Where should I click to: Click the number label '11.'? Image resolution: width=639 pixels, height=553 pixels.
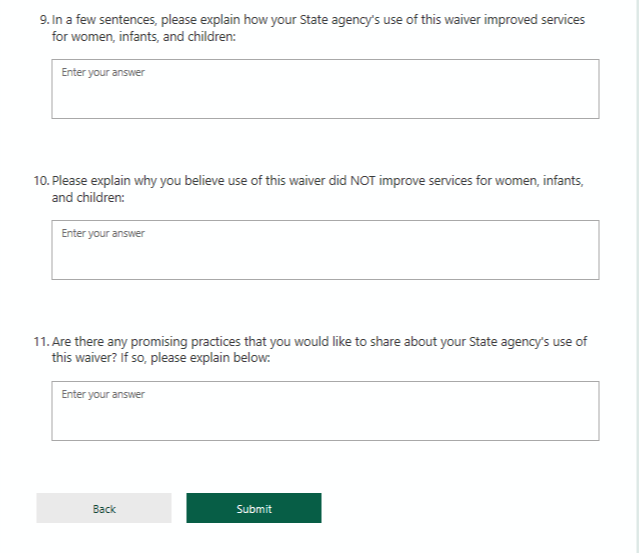(41, 342)
